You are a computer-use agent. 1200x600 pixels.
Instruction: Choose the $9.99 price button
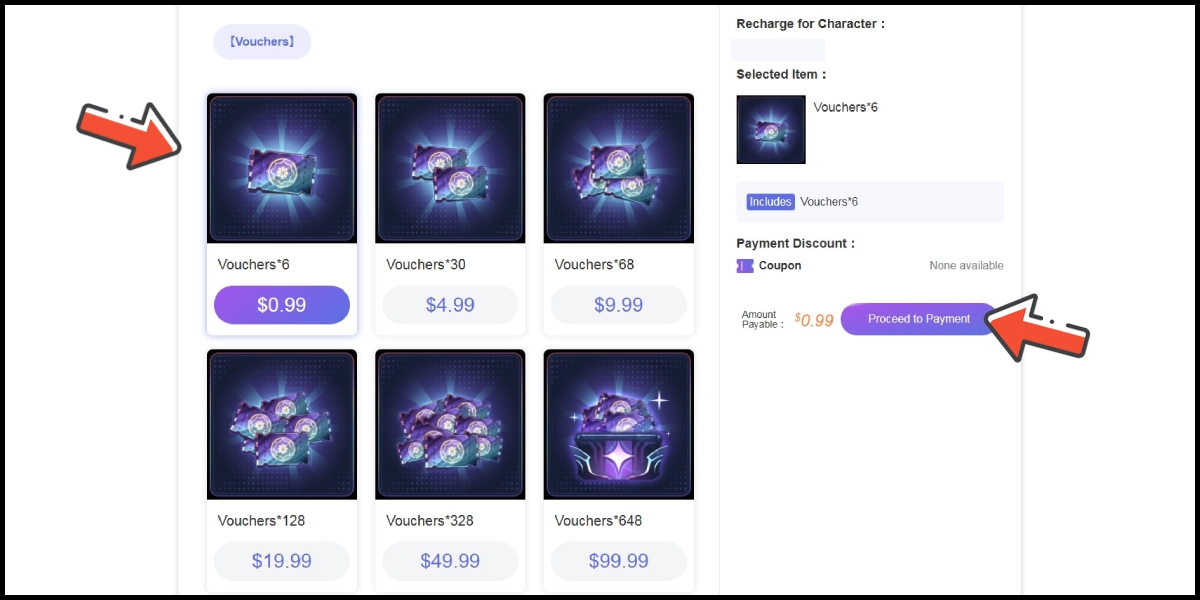[x=618, y=305]
